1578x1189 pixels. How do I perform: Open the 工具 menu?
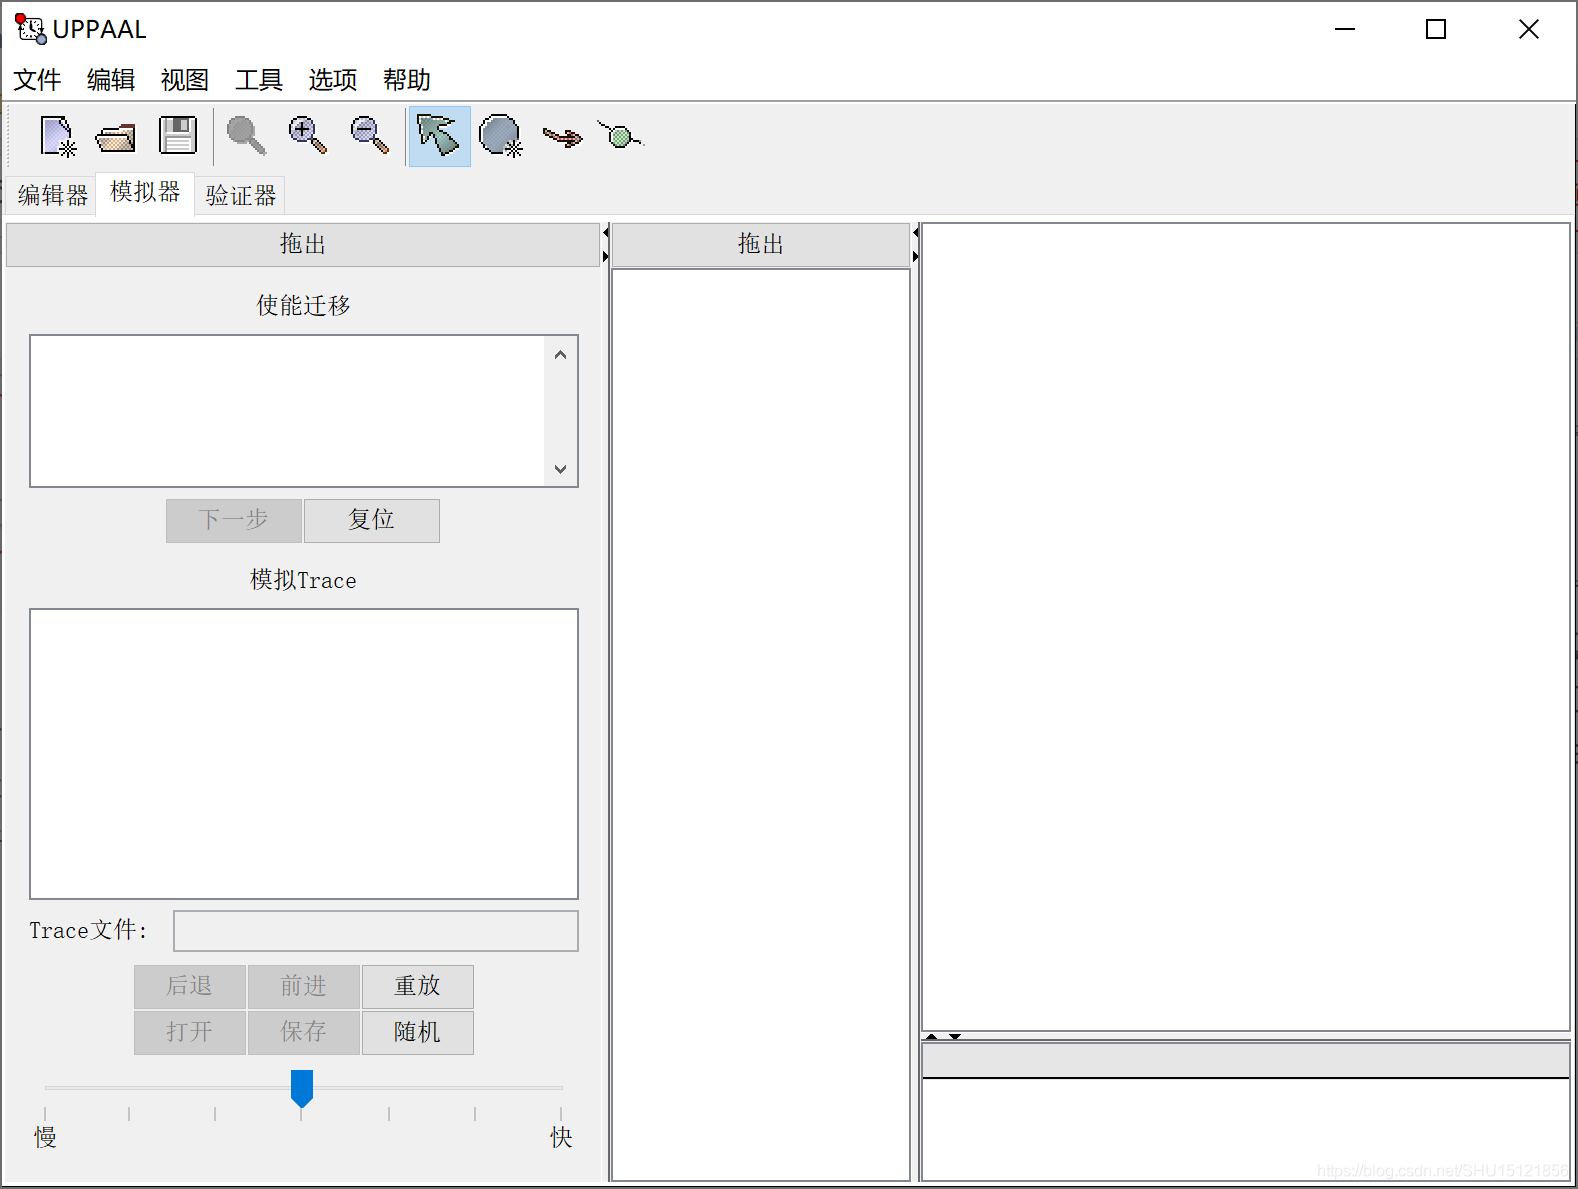[x=259, y=80]
